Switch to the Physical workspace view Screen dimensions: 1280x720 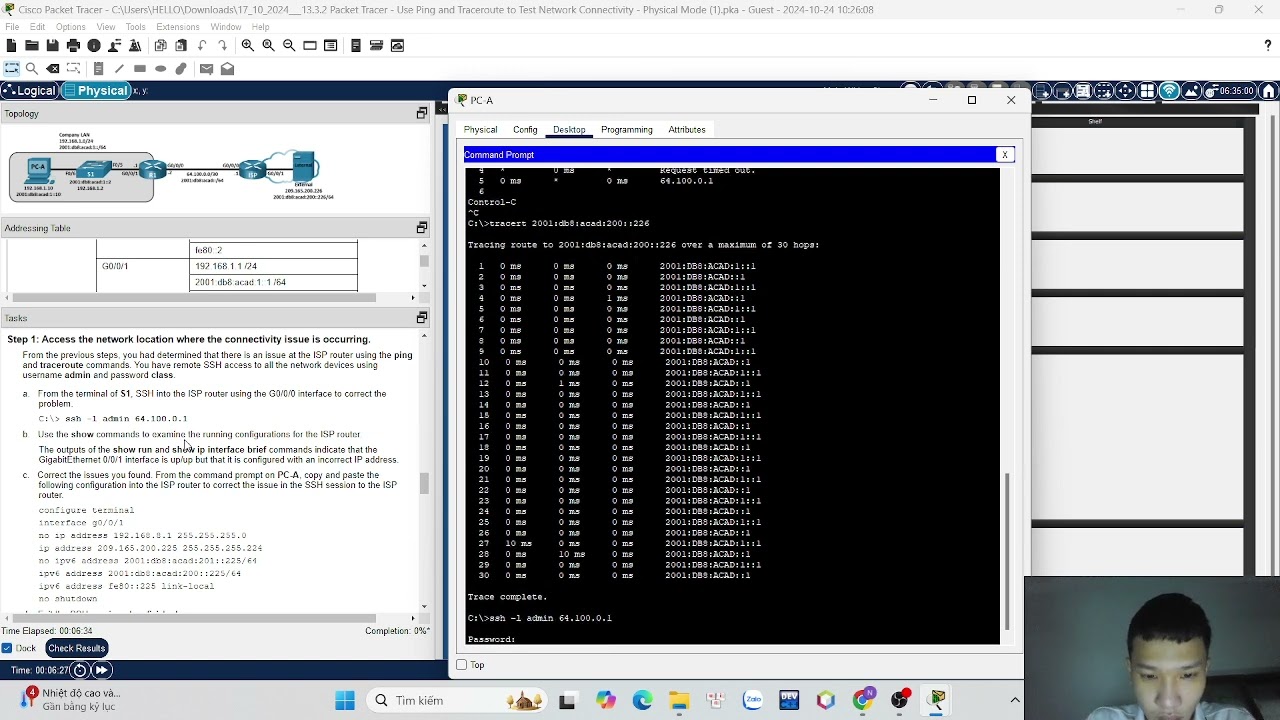point(96,91)
